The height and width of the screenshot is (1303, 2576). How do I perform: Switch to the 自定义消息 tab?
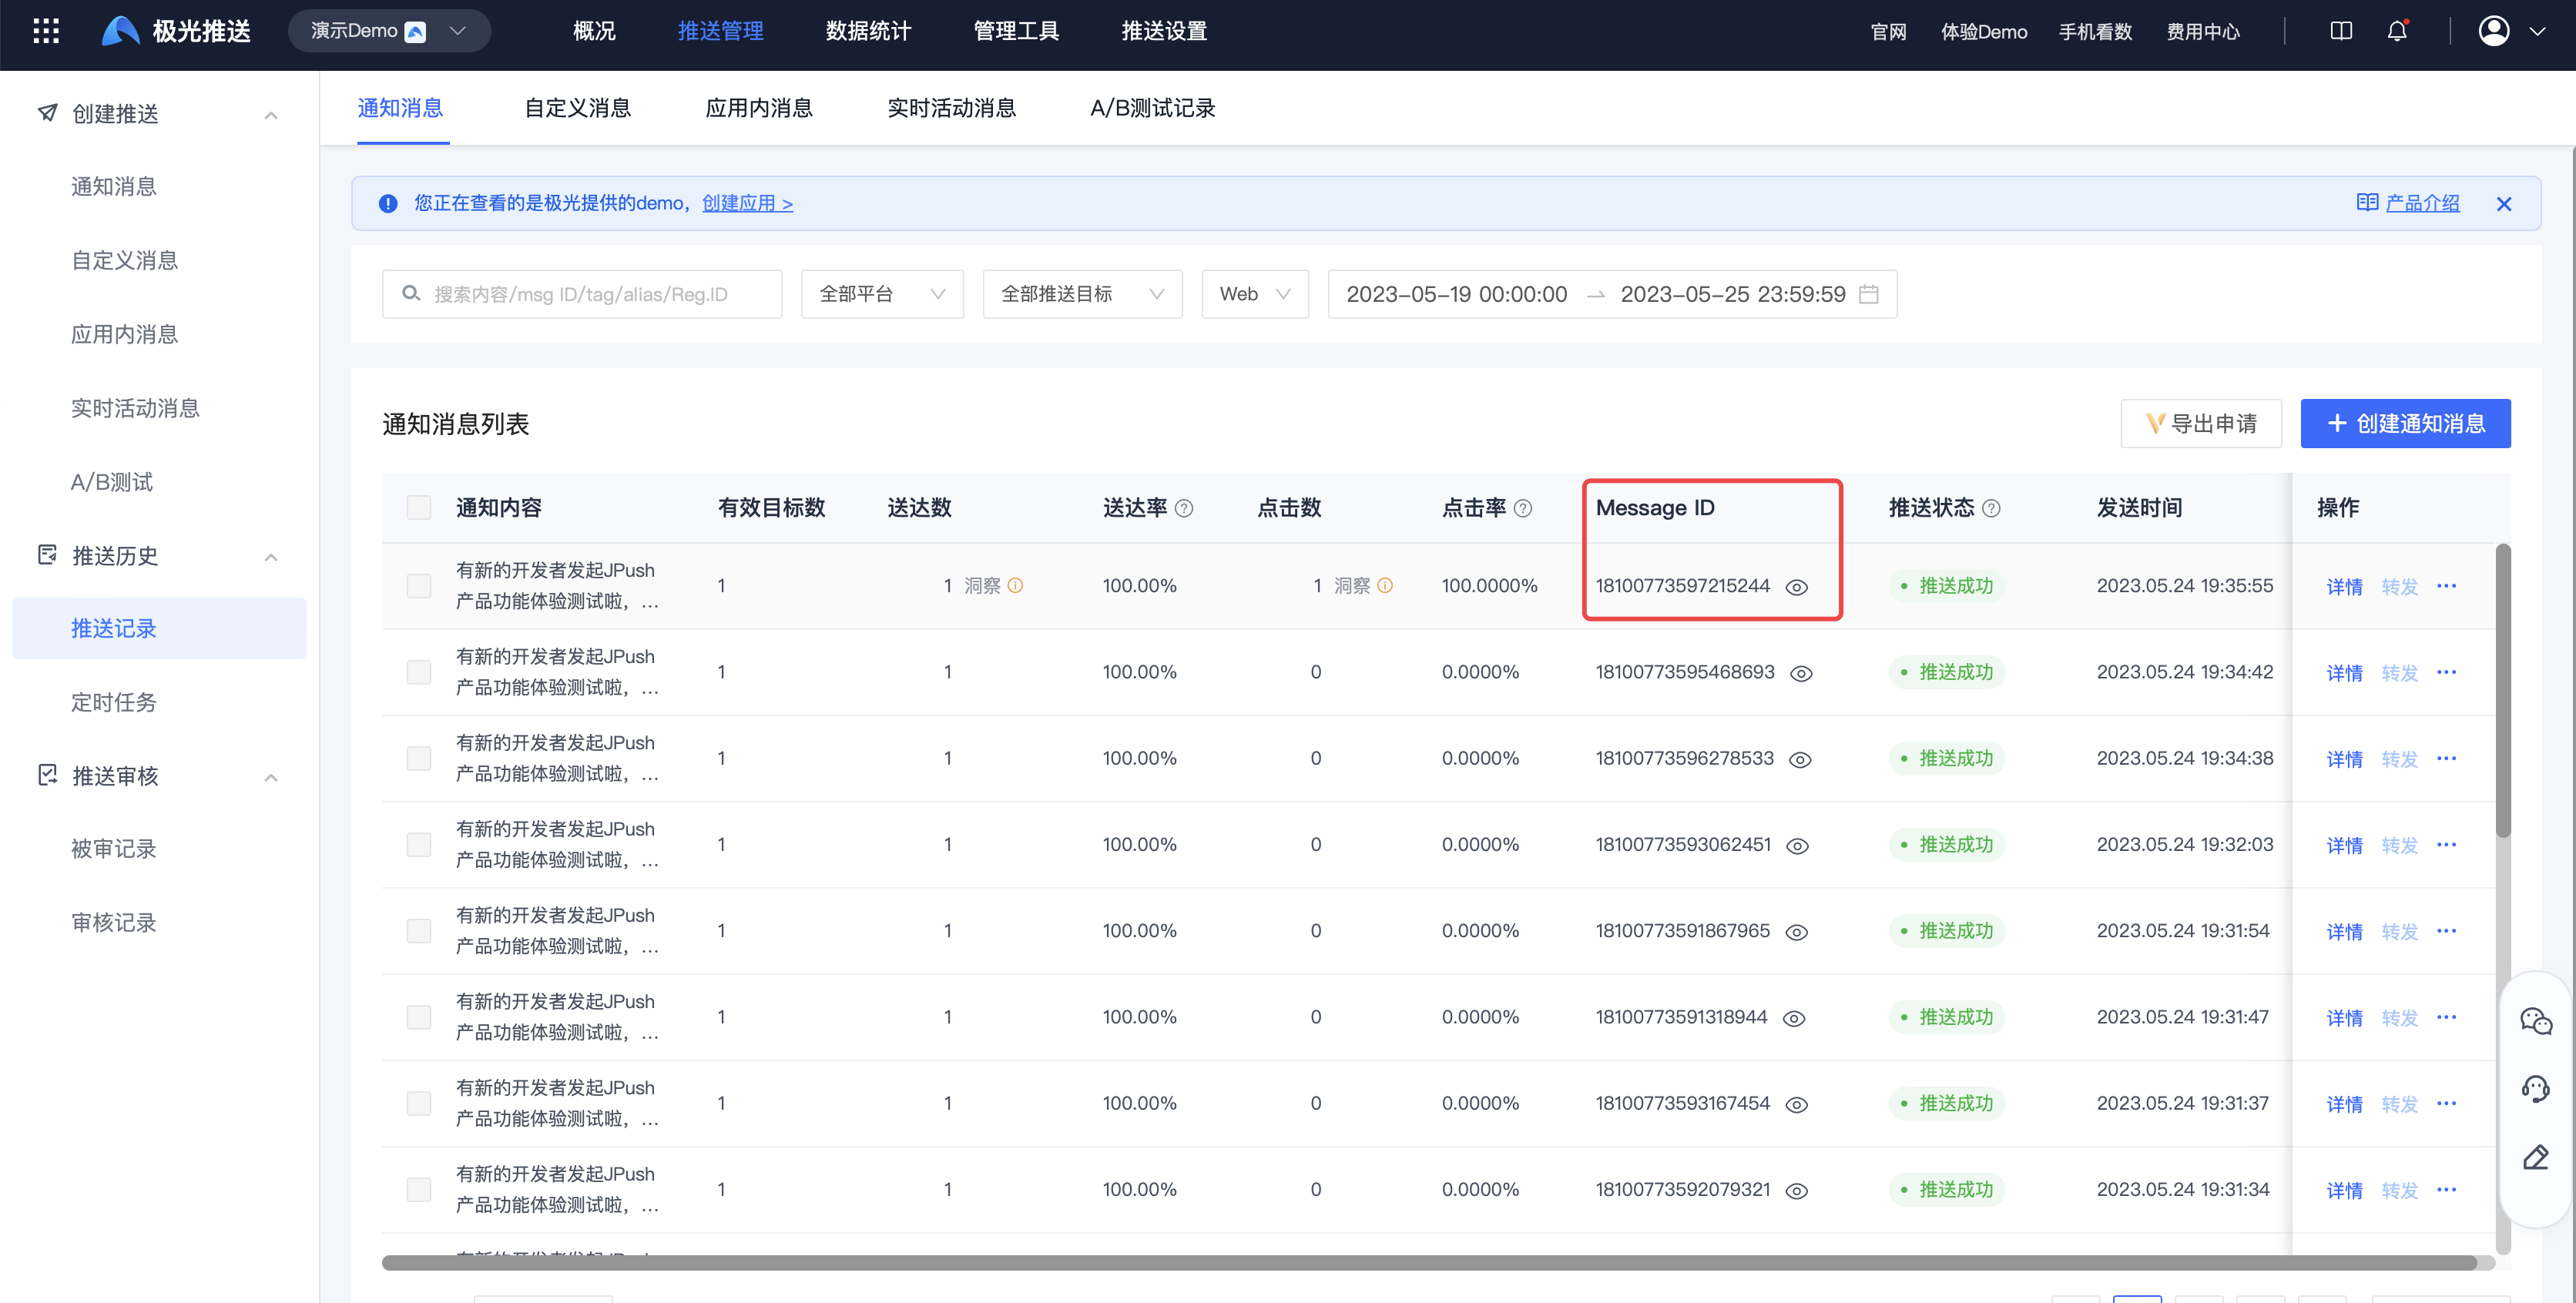[x=578, y=108]
